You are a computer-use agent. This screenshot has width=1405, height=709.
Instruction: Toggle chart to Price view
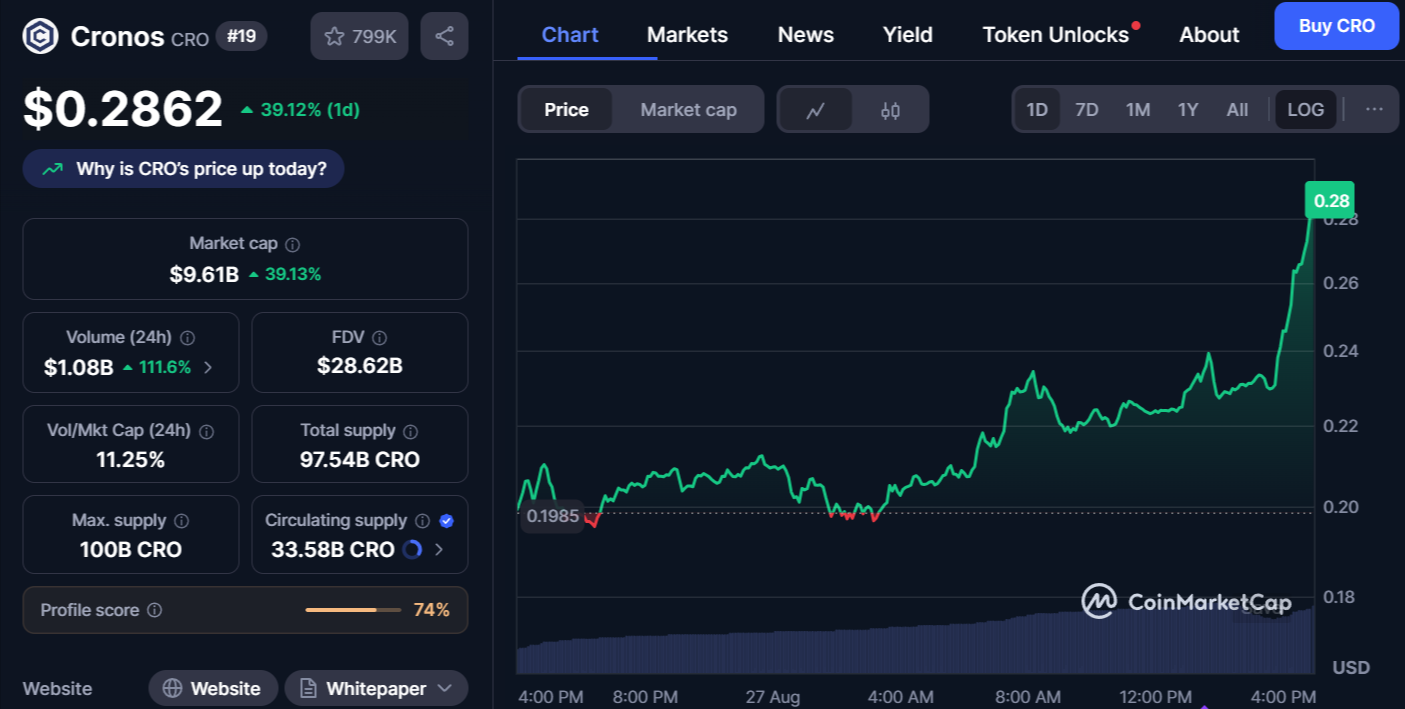pyautogui.click(x=566, y=110)
